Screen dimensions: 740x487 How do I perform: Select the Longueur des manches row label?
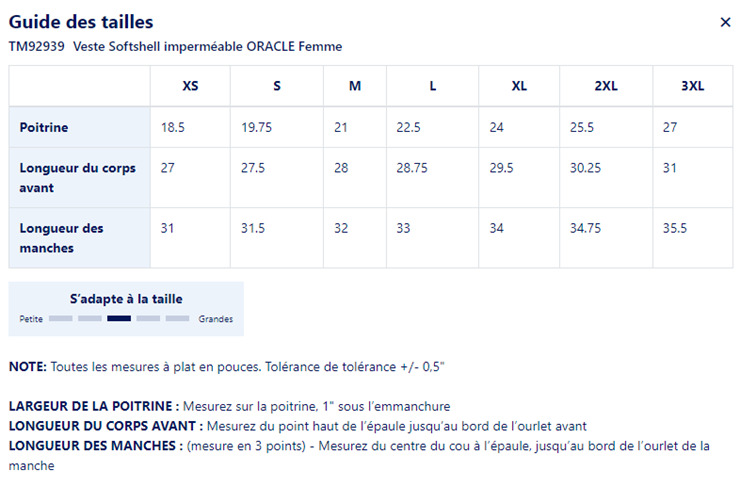(62, 237)
